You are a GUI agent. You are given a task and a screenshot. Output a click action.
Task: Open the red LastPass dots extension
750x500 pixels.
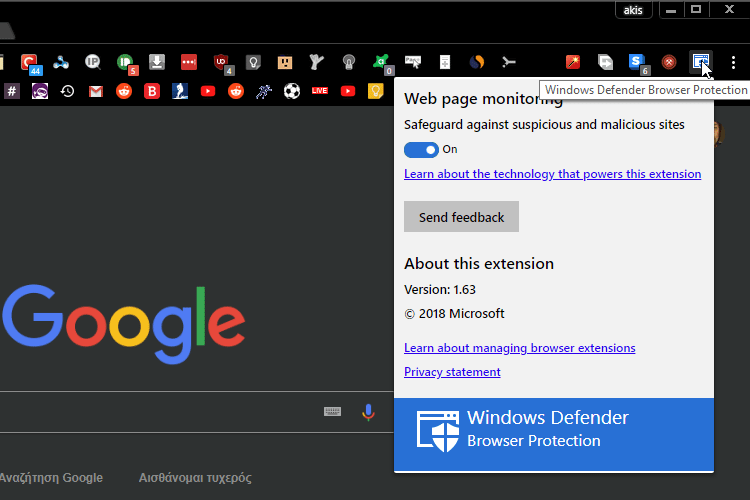(189, 62)
